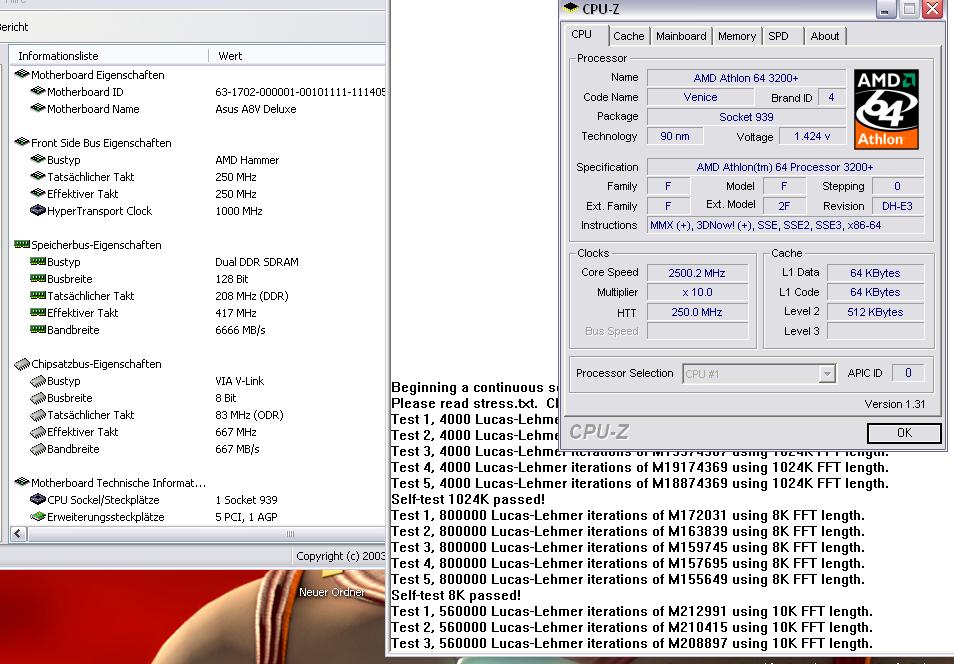The width and height of the screenshot is (954, 664).
Task: Minimize the CPU-Z window
Action: (x=885, y=9)
